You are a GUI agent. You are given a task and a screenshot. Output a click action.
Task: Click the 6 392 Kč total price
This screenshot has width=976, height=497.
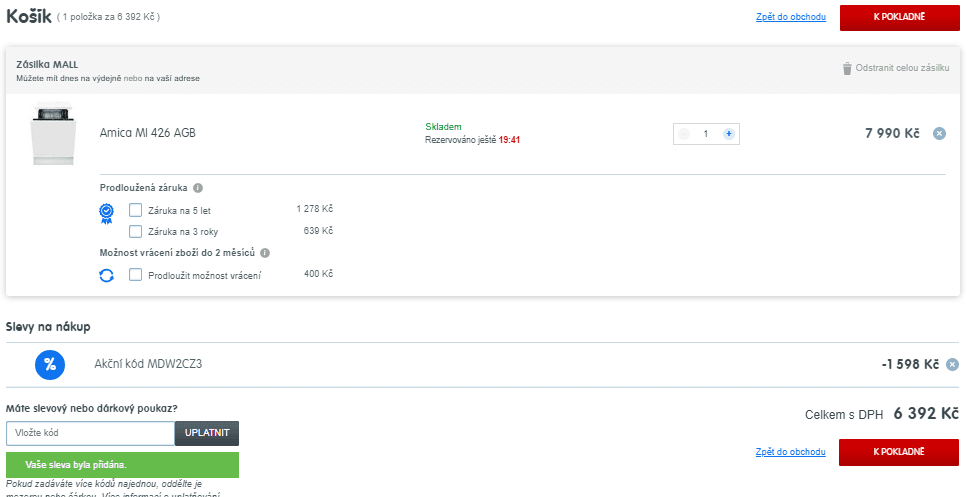(x=926, y=414)
